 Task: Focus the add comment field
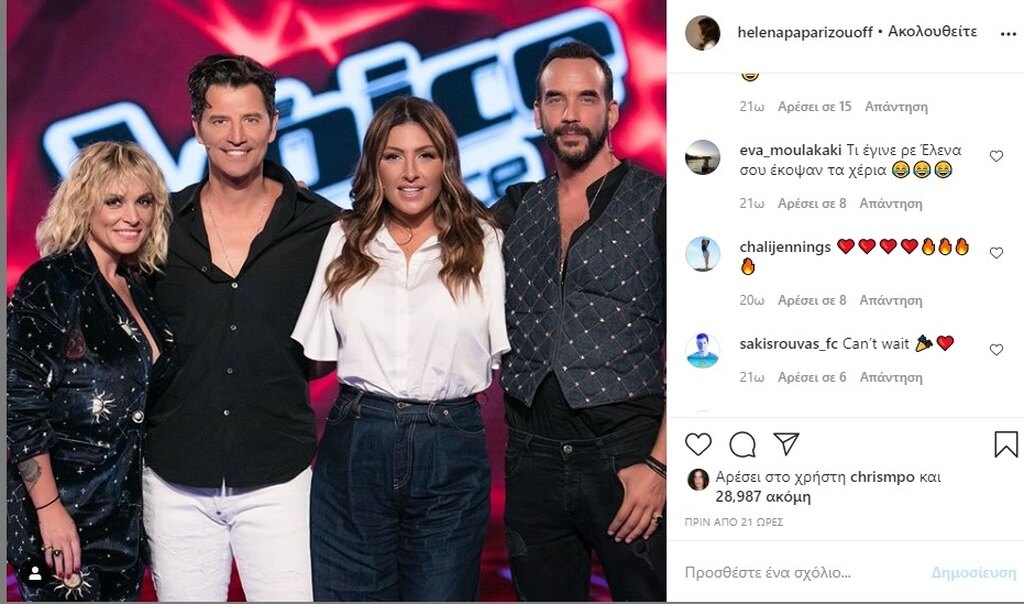[x=803, y=573]
